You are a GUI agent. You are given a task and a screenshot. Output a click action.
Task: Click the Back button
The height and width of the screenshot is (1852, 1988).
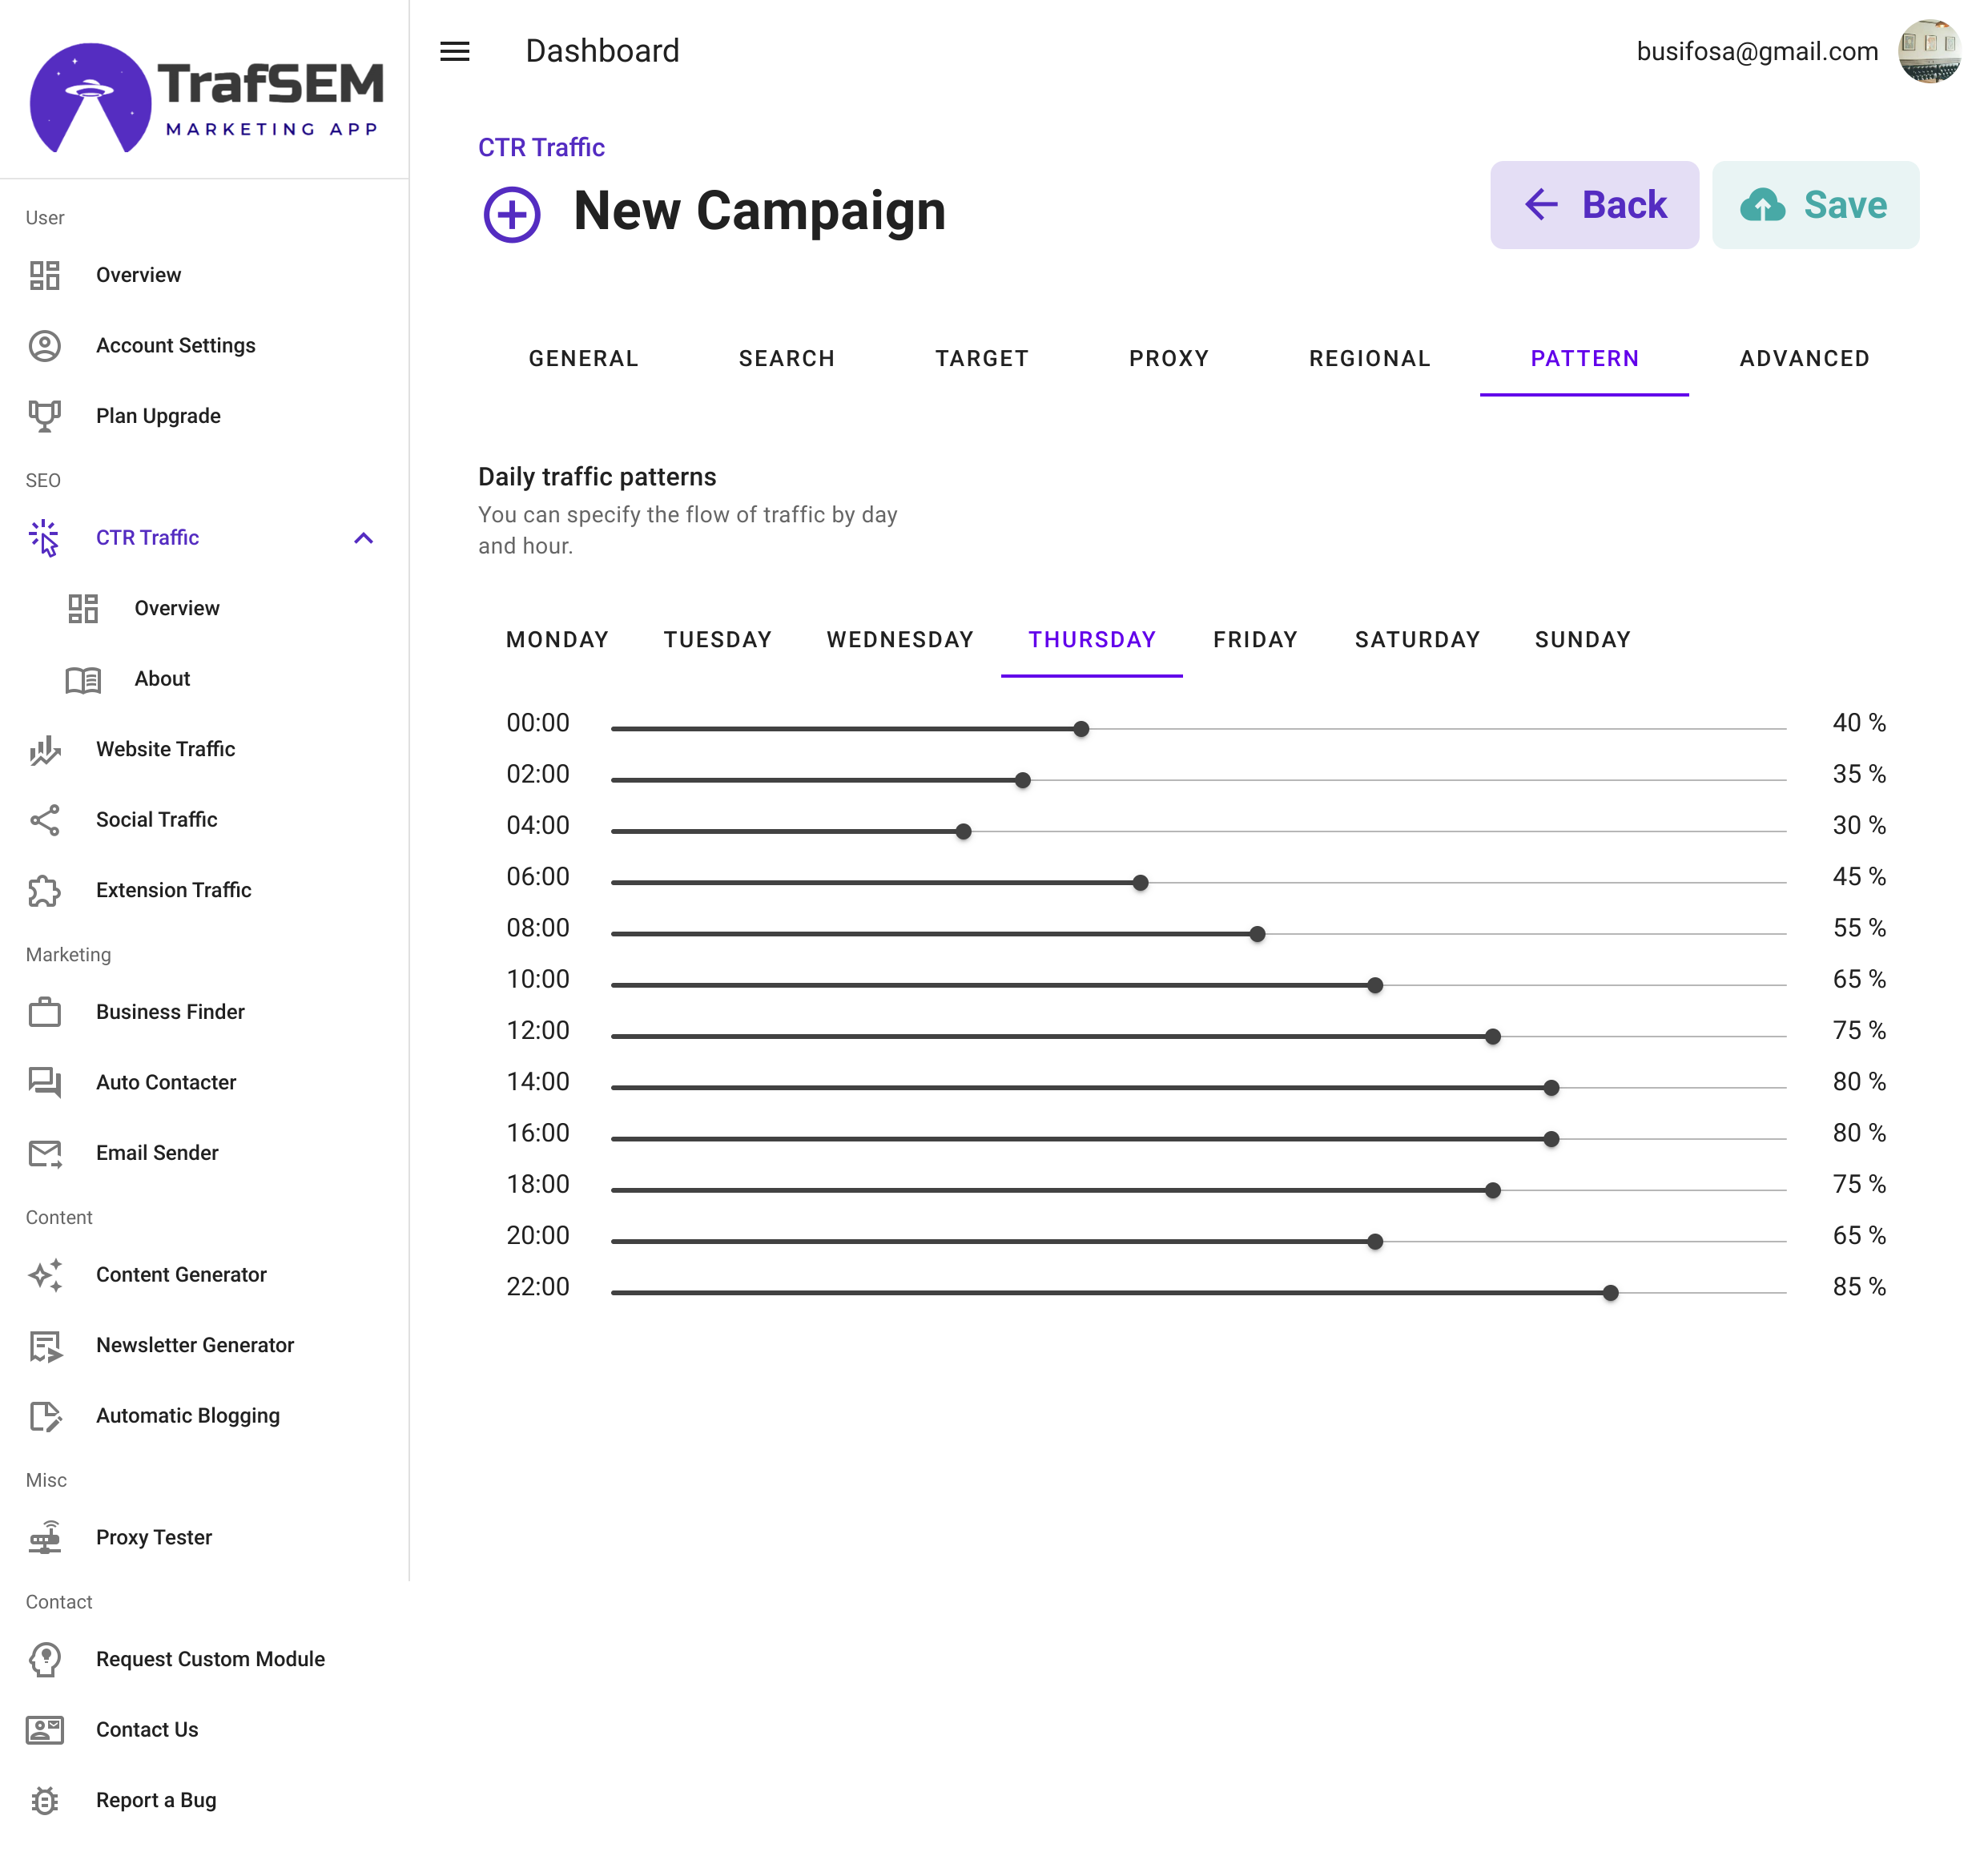1594,205
